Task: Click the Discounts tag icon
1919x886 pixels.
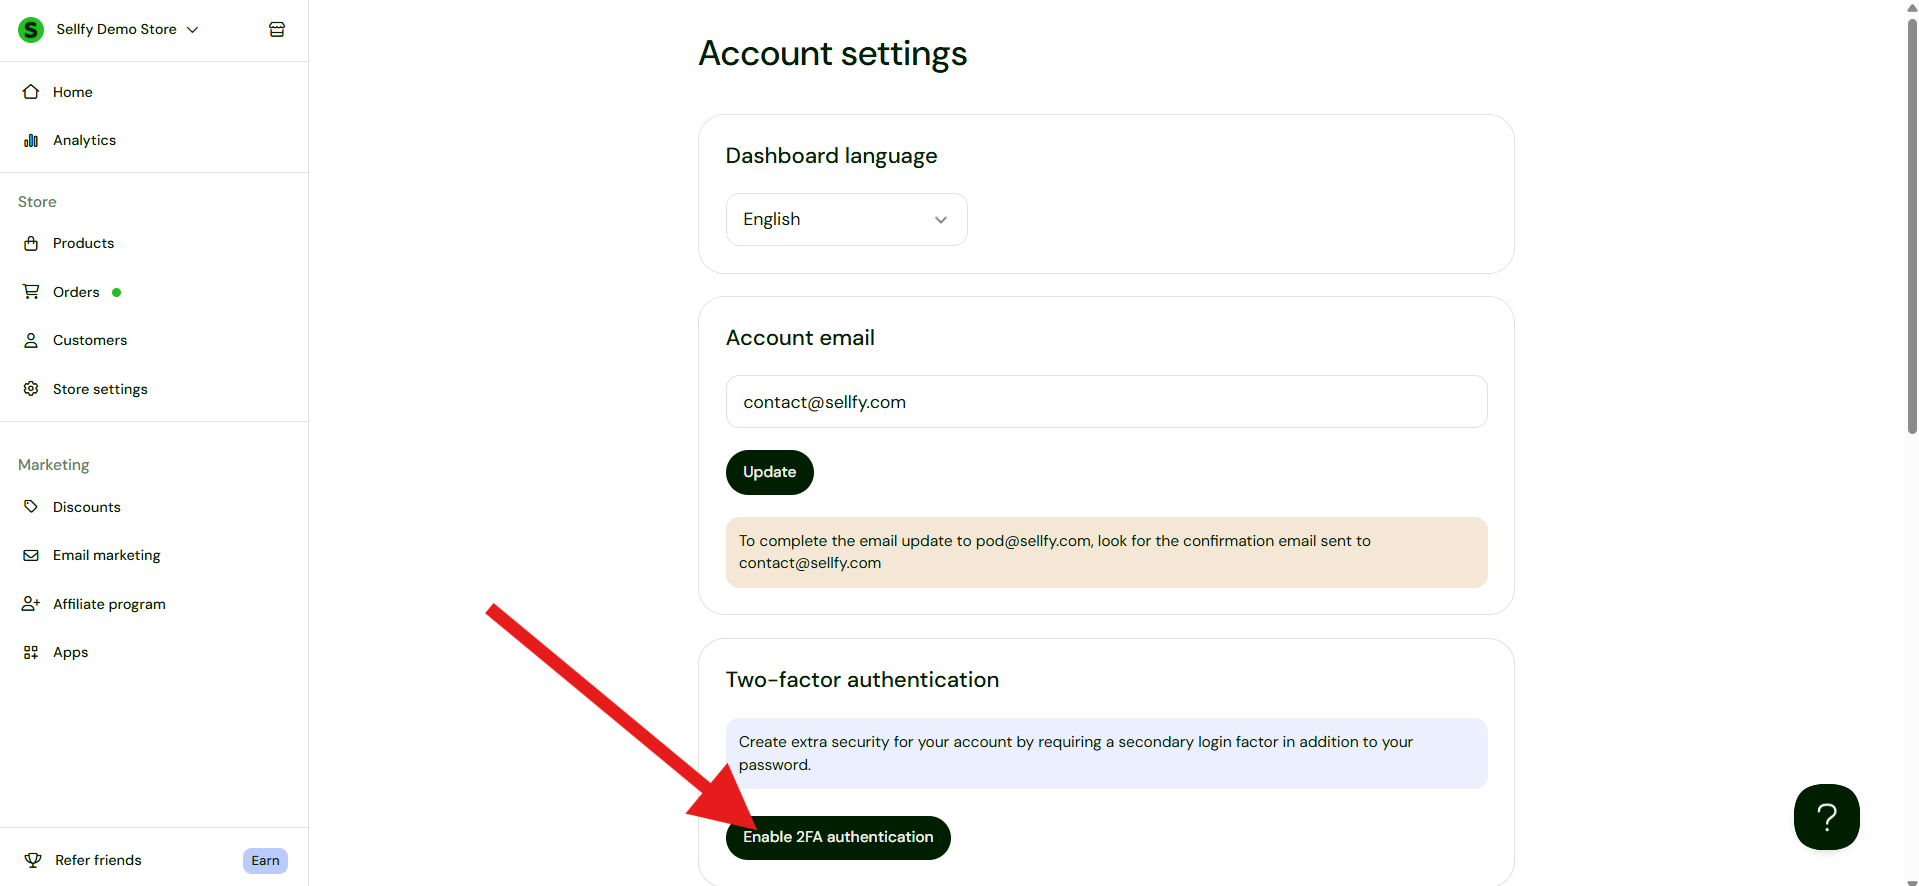Action: (31, 507)
